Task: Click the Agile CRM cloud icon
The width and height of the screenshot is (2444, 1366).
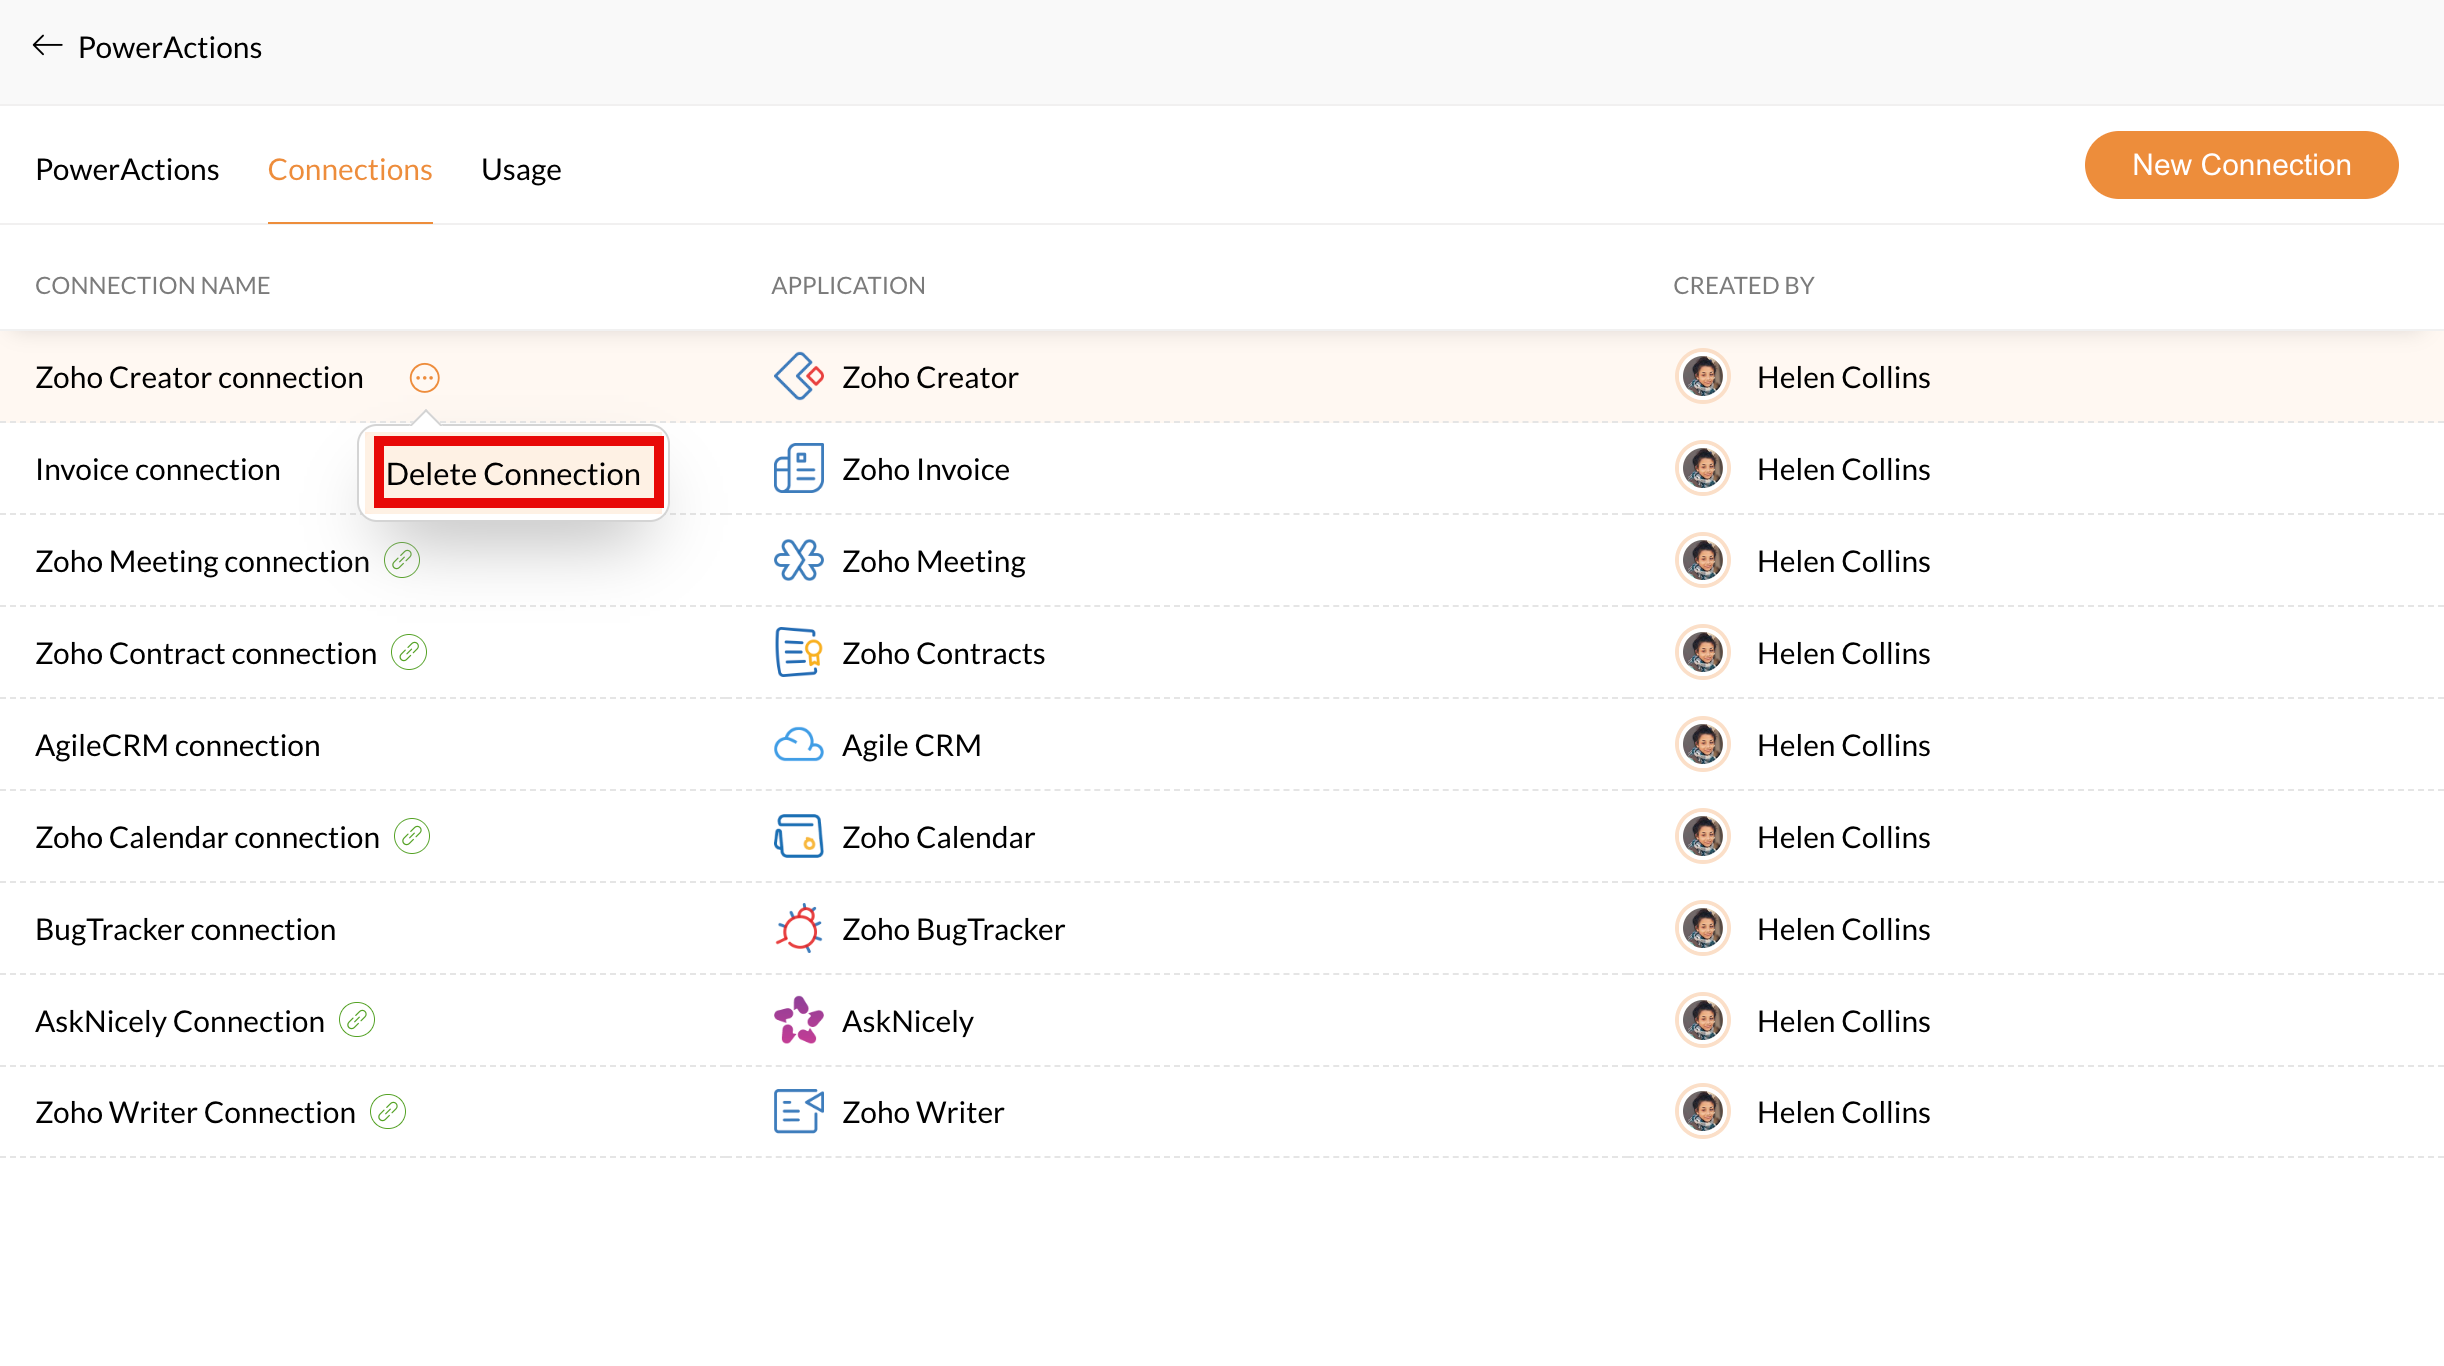Action: [x=798, y=745]
